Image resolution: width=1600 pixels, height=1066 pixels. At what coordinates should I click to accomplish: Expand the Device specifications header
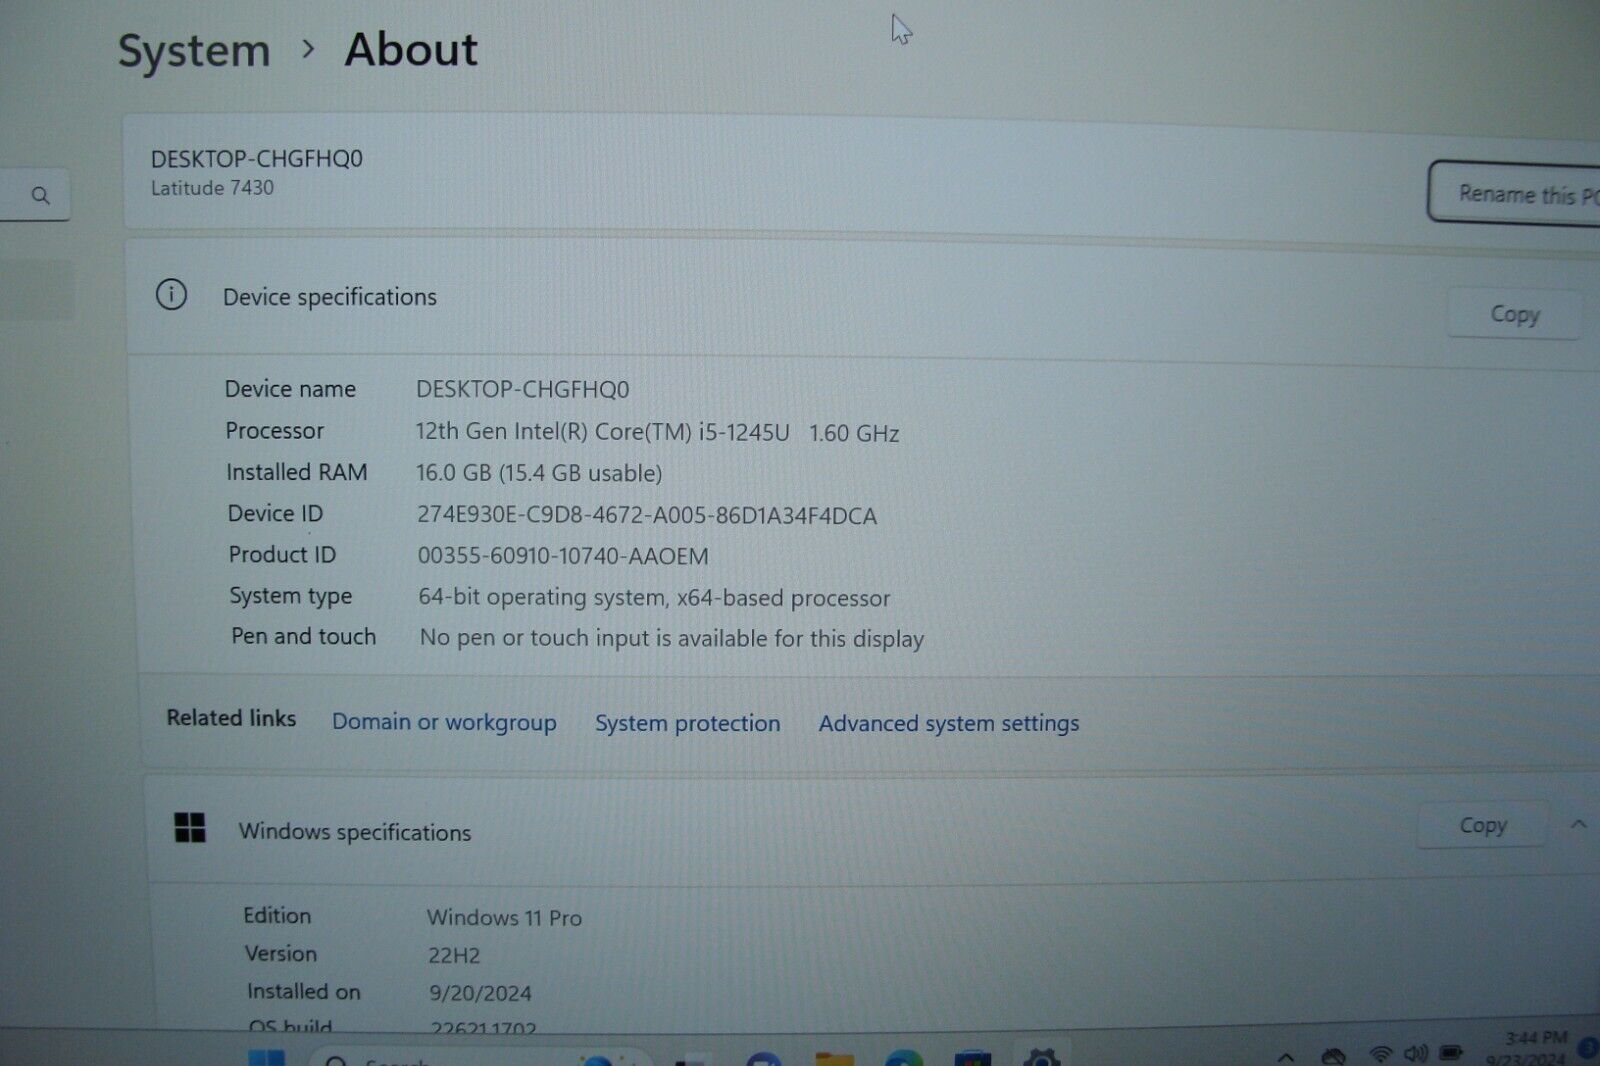pos(330,297)
